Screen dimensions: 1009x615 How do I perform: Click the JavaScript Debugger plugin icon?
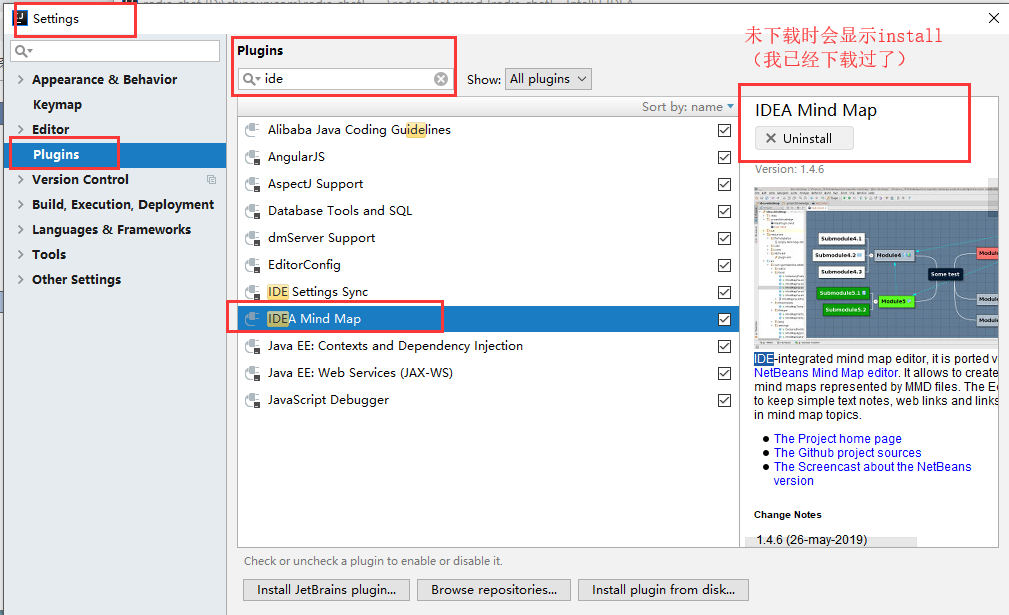pyautogui.click(x=252, y=400)
